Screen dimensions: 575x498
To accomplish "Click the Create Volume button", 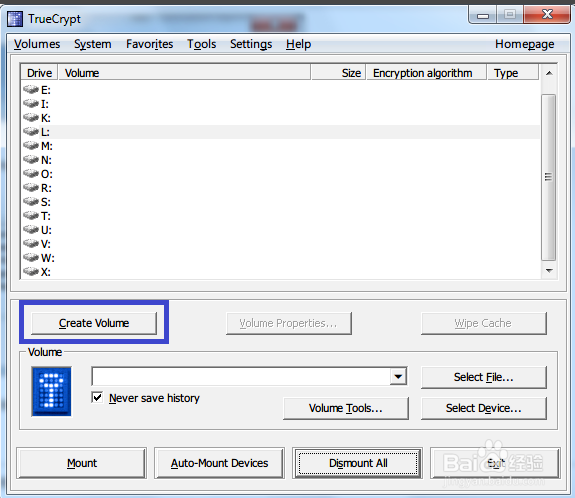I will tap(94, 323).
